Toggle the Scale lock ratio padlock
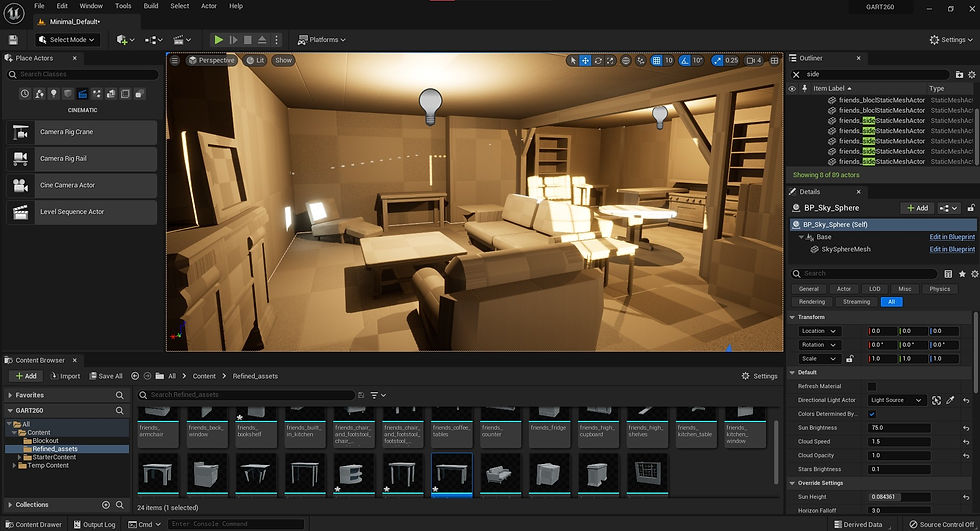980x531 pixels. click(x=849, y=359)
